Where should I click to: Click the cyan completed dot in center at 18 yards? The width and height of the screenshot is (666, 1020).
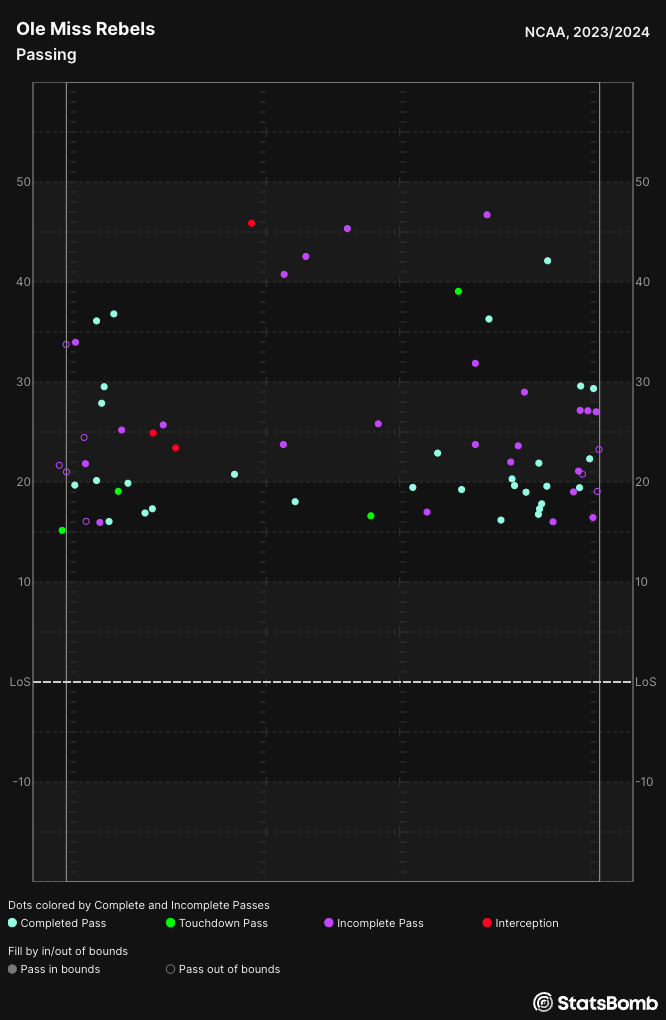295,502
